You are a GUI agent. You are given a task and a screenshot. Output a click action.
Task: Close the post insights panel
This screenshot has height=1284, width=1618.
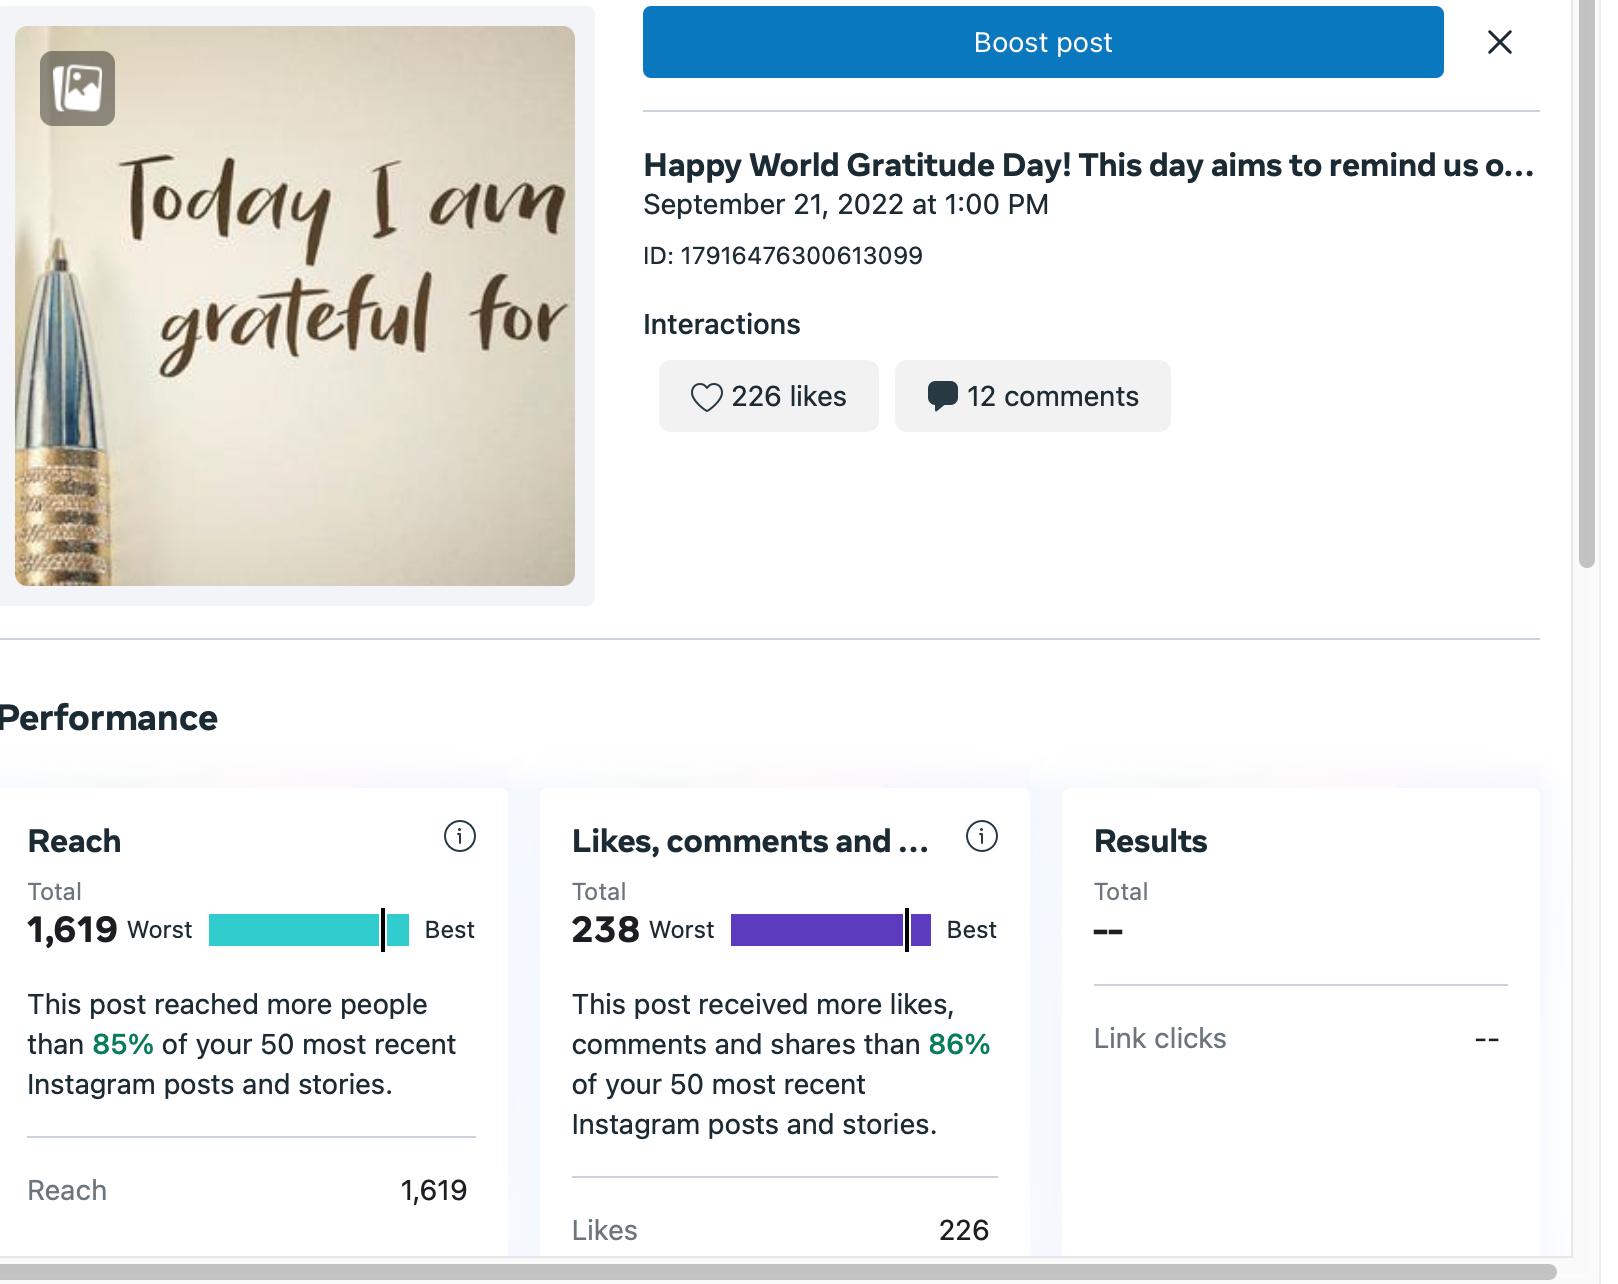tap(1499, 42)
